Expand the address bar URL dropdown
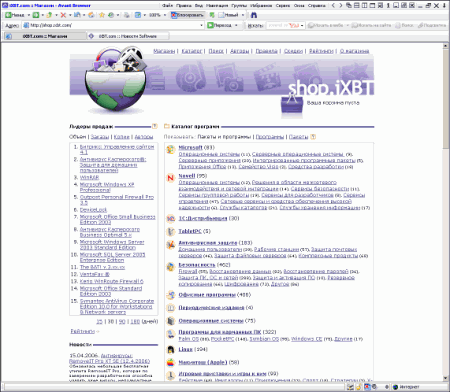 [x=201, y=25]
